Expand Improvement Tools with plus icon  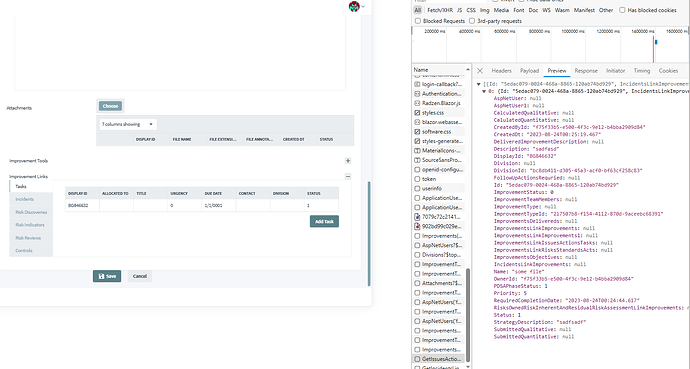pos(348,161)
